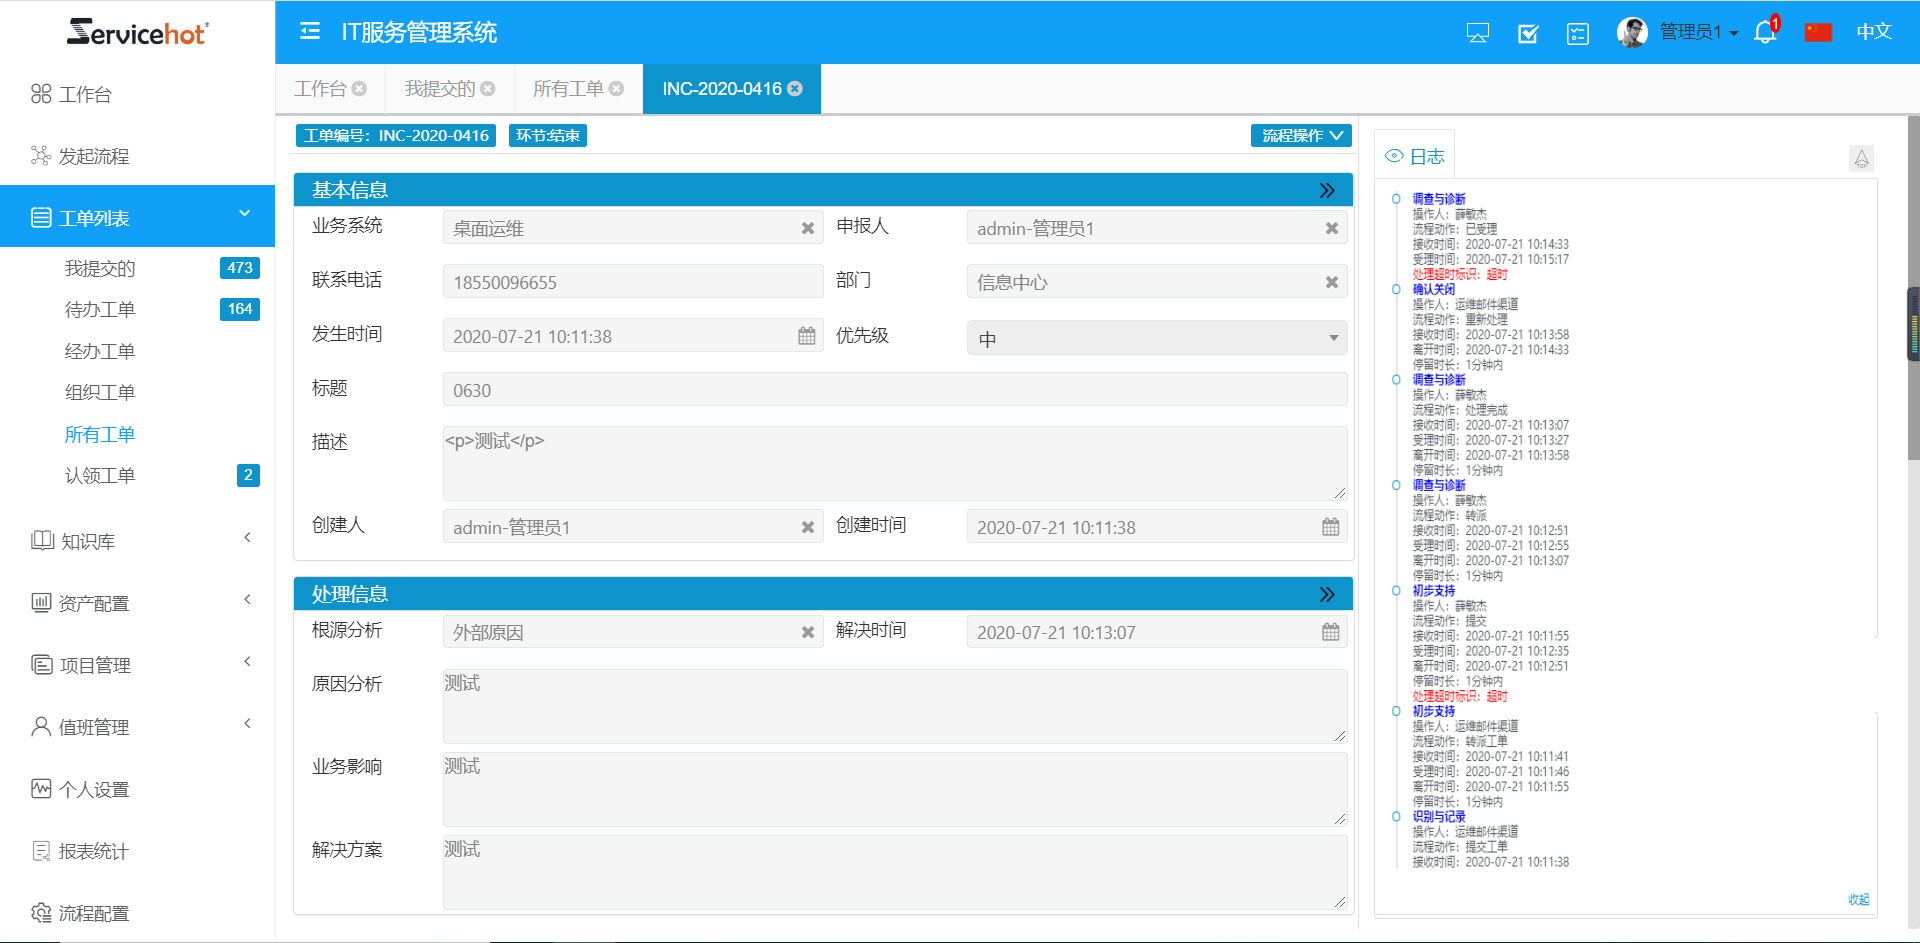Select 待办工单 in the sidebar

[100, 310]
